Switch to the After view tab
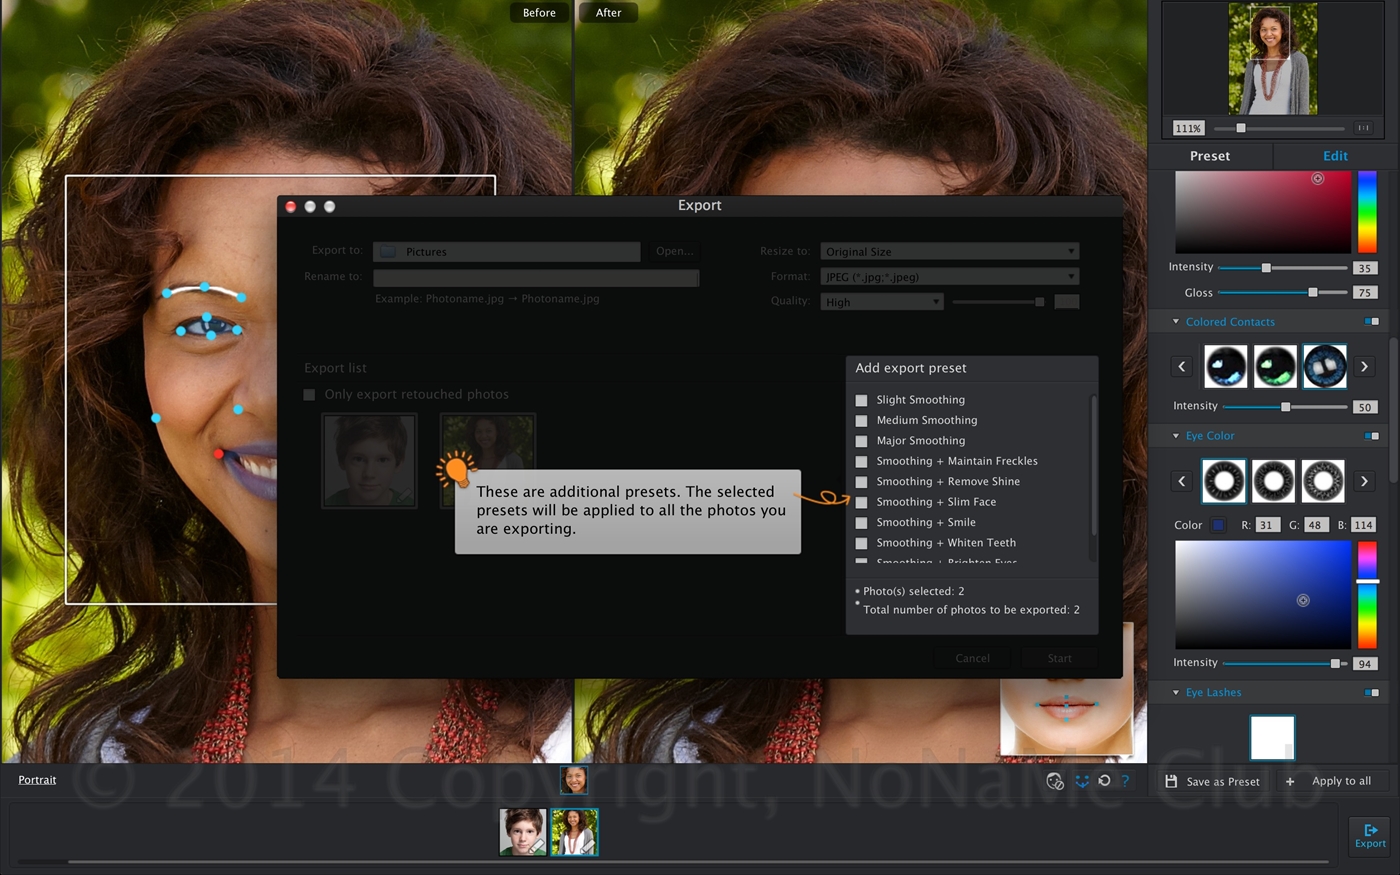 point(608,13)
